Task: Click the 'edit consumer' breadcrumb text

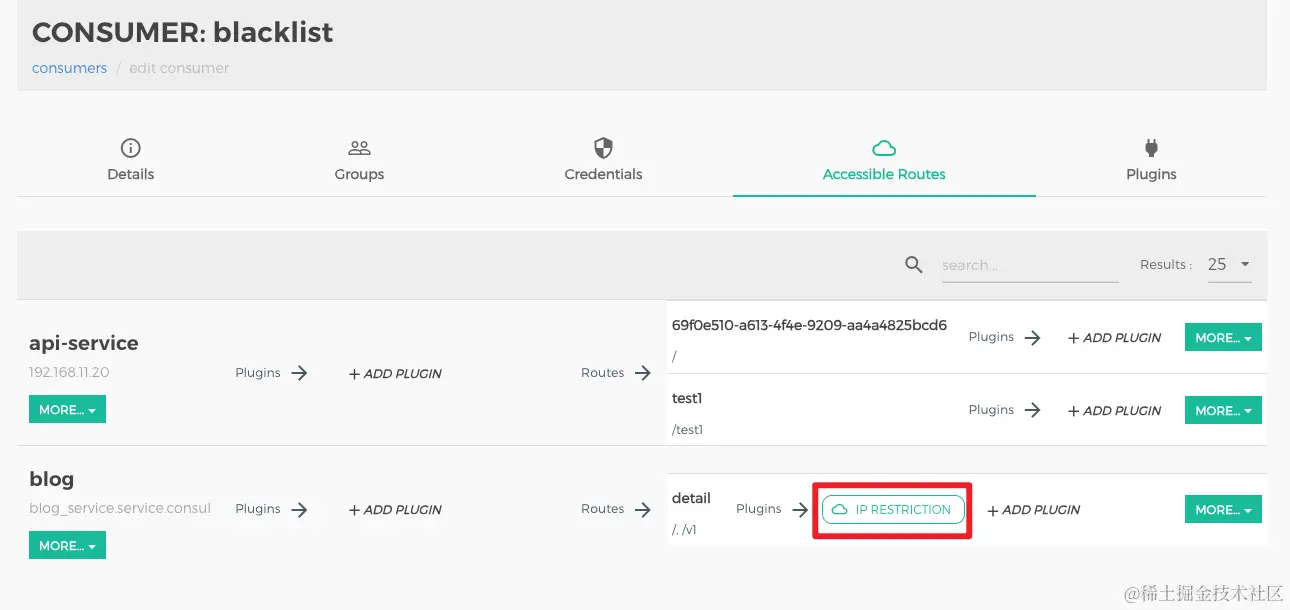Action: (179, 68)
